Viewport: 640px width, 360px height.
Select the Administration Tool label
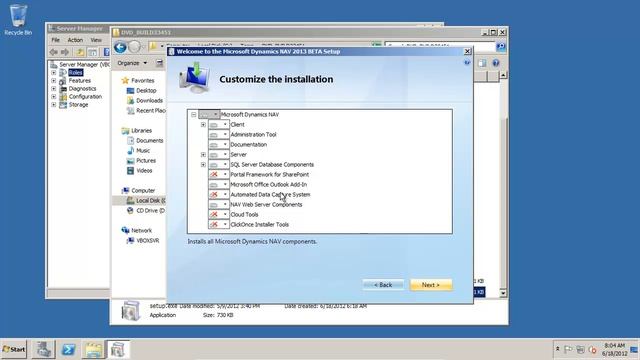(x=253, y=135)
